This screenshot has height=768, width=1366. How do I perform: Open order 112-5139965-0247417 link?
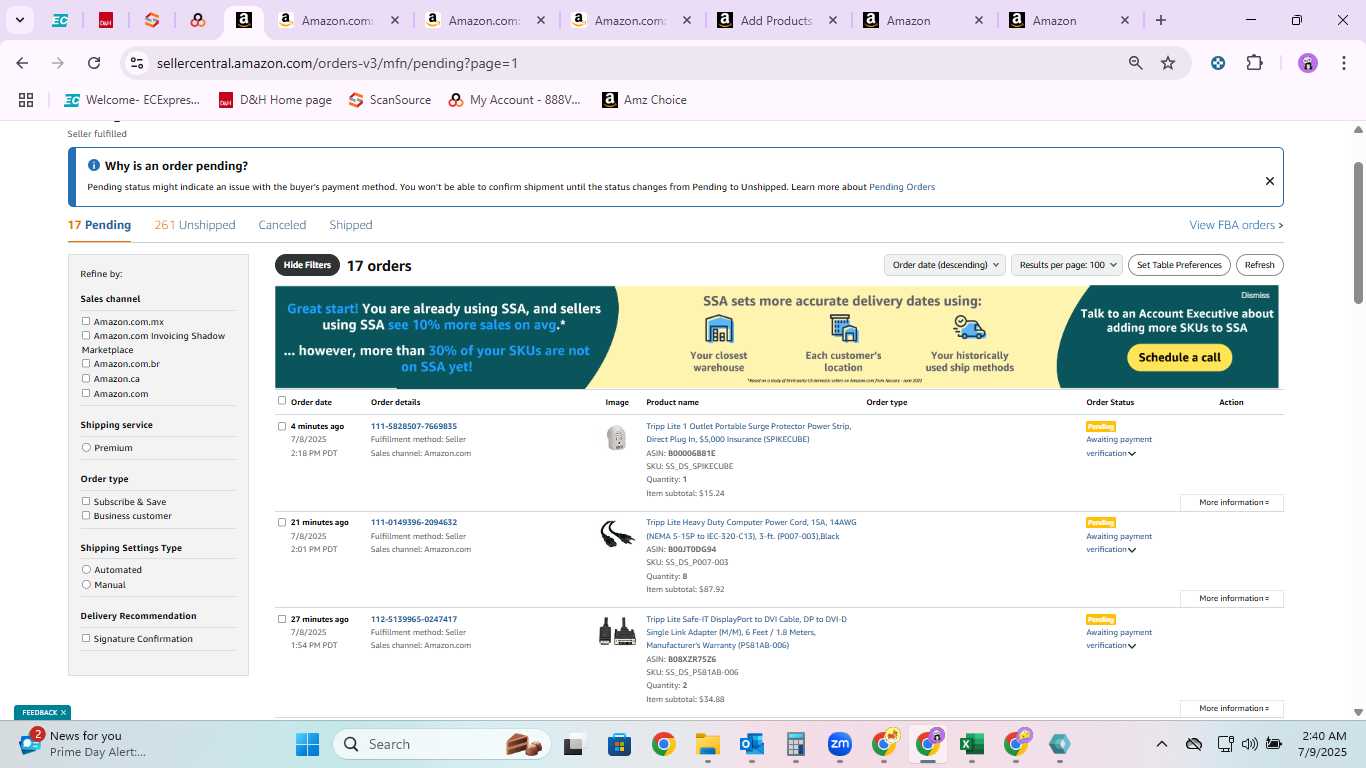[414, 619]
